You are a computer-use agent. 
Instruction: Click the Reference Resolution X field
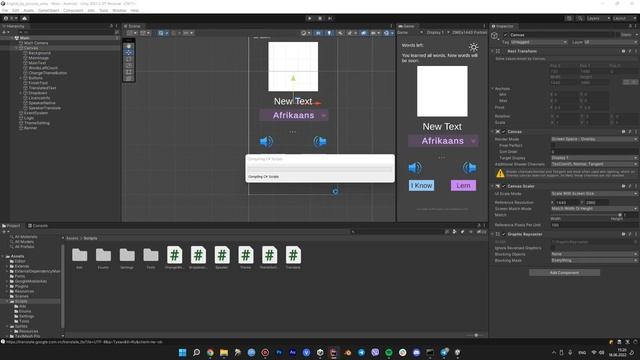point(567,202)
